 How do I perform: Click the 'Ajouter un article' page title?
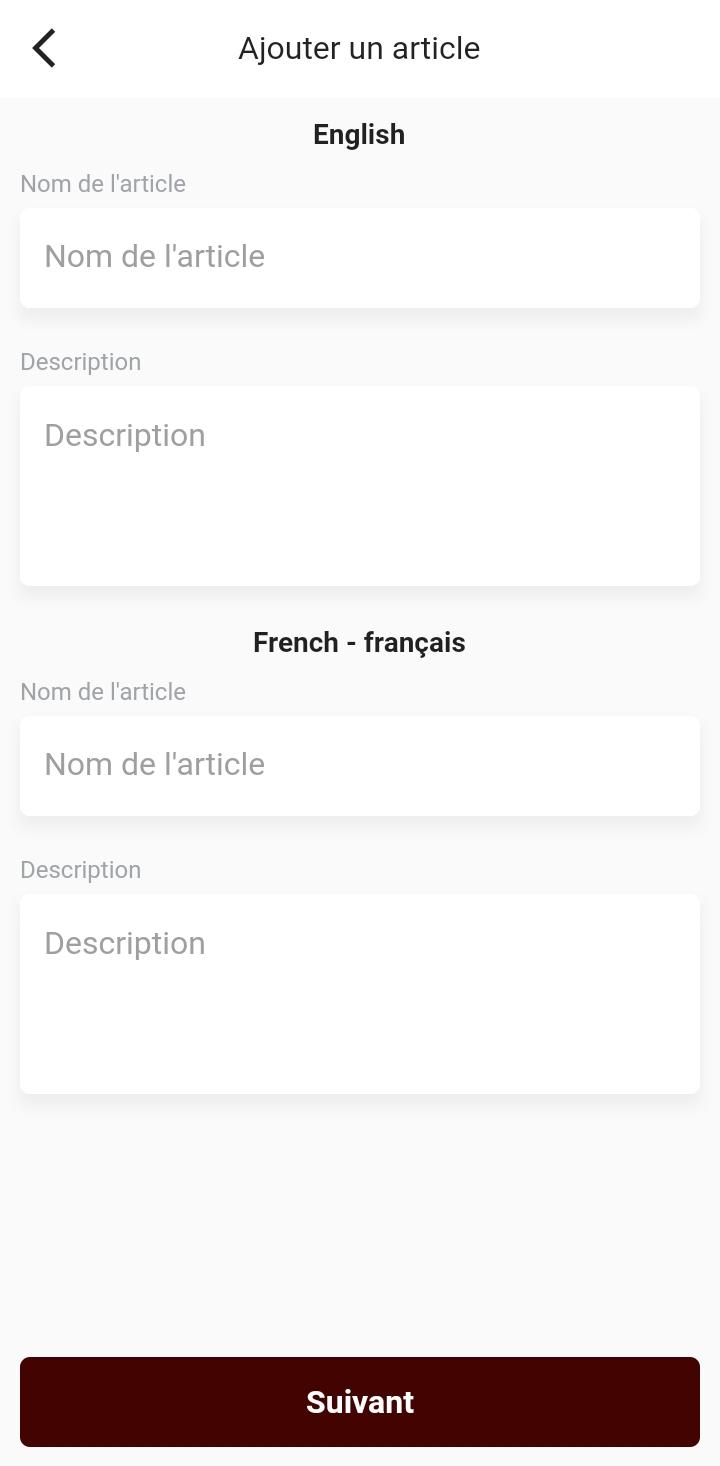[x=359, y=48]
